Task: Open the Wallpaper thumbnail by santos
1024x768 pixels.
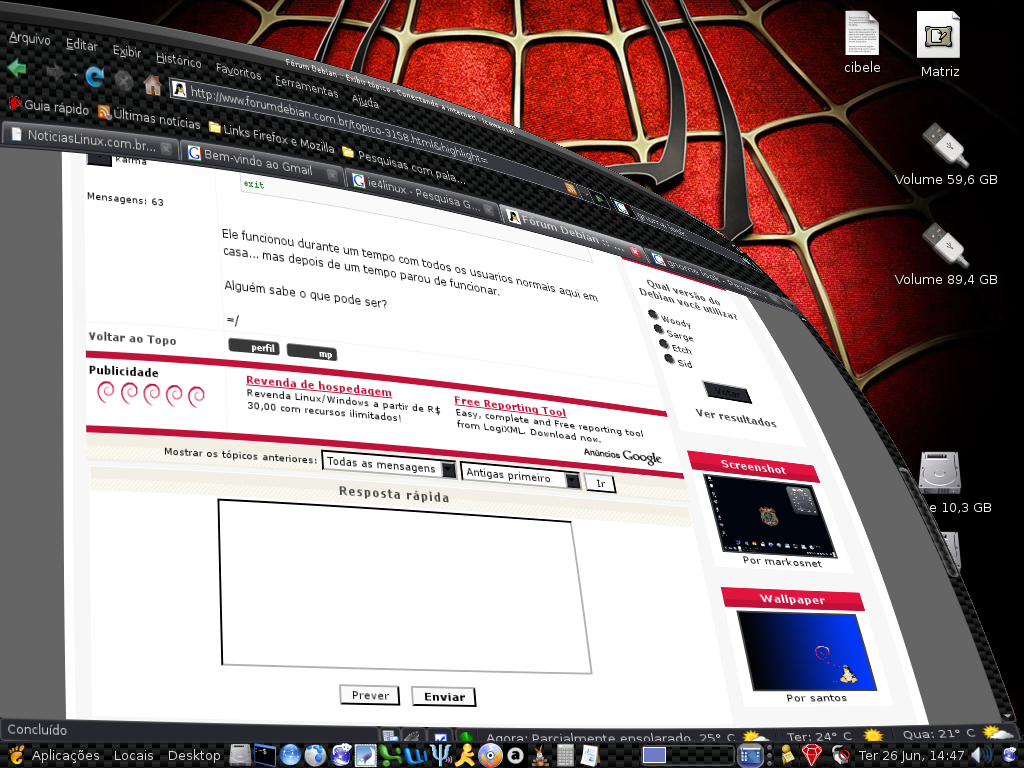Action: [x=806, y=650]
